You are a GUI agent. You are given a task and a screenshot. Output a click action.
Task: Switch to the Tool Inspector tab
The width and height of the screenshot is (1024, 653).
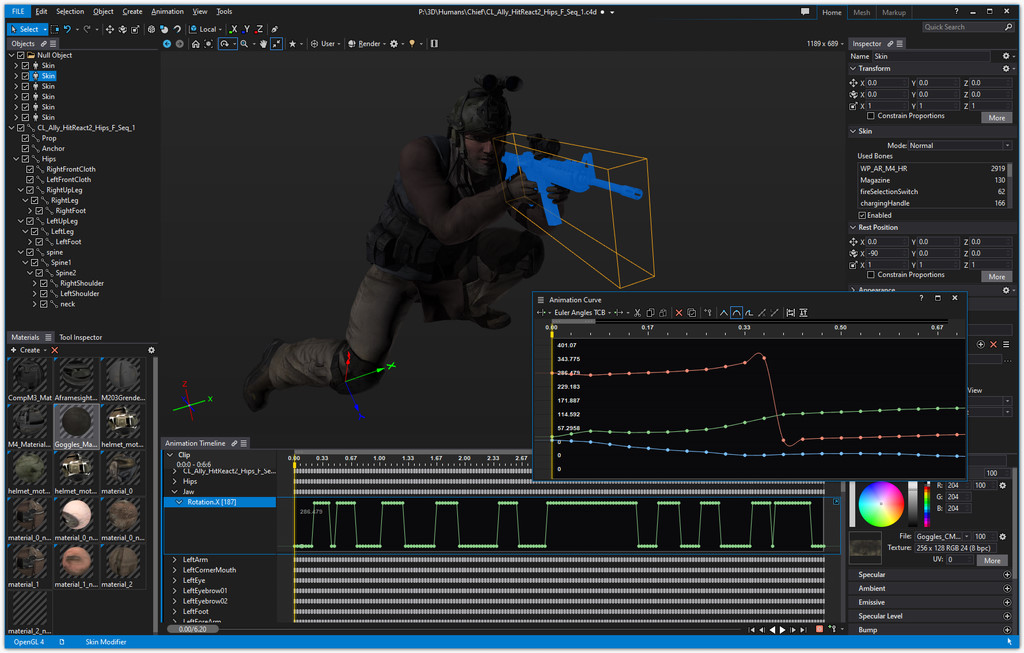coord(80,337)
